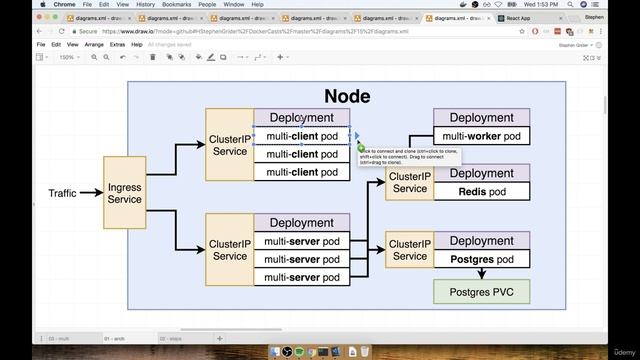
Task: Close the React App browser tab
Action: pos(560,18)
